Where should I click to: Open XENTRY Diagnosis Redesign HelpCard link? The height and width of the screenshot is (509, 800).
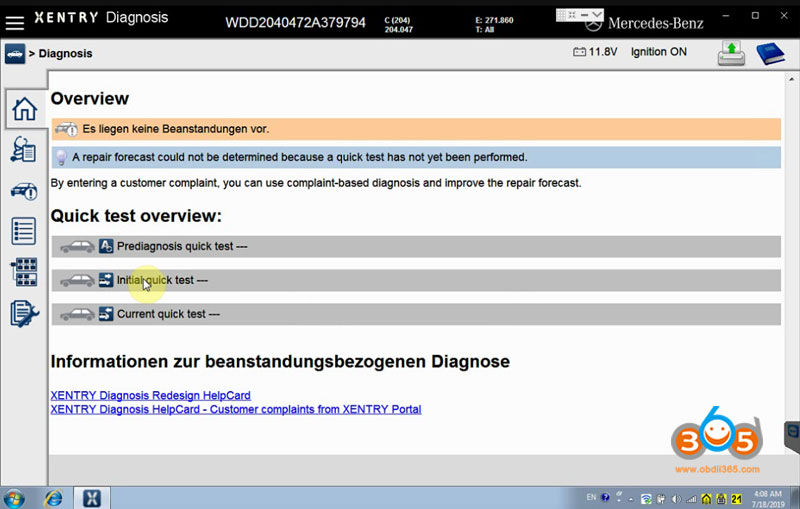tap(151, 395)
